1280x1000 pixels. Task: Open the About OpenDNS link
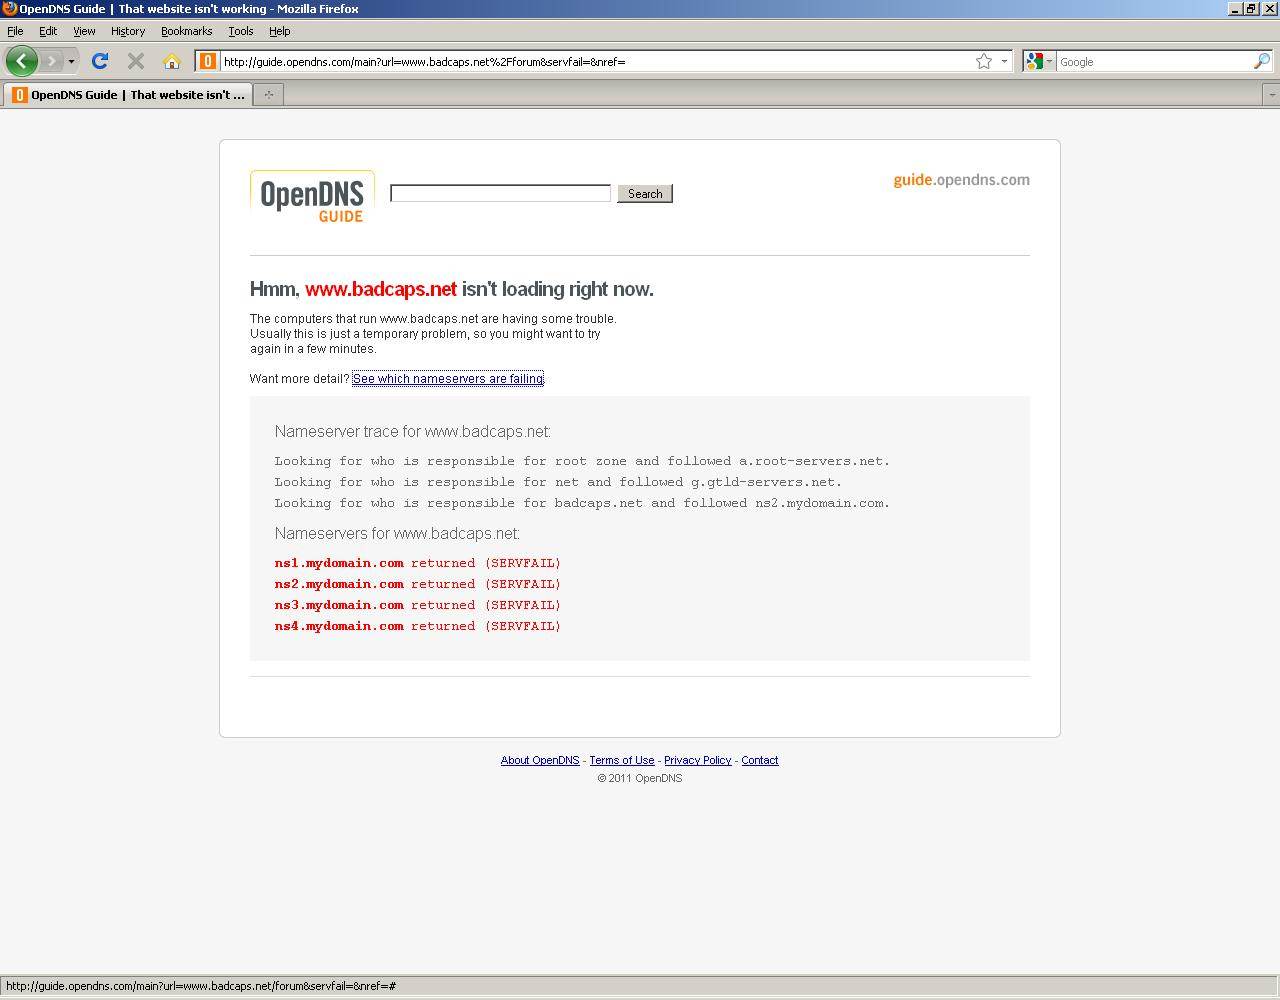click(x=540, y=760)
